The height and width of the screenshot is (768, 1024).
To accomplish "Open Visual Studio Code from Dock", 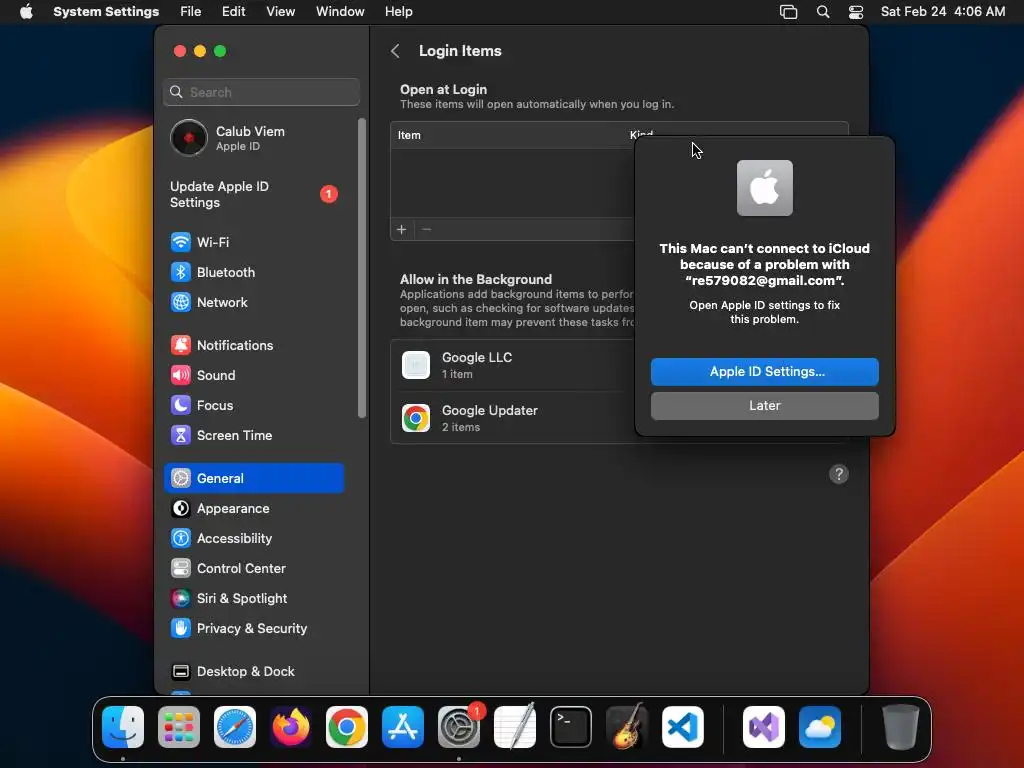I will (x=682, y=727).
